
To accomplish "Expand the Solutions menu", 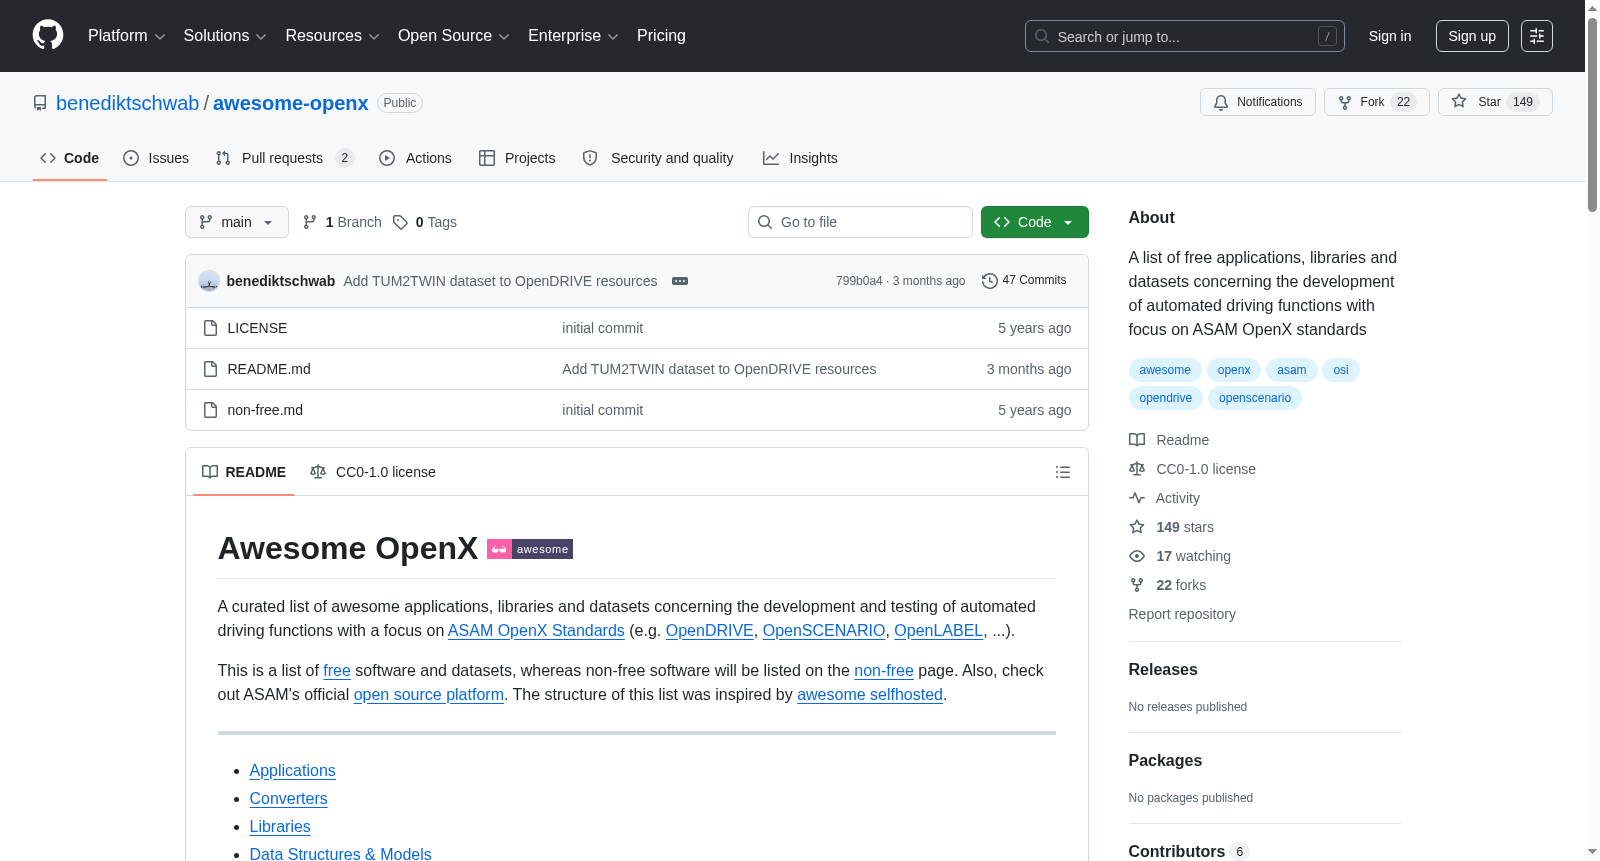I will point(225,36).
